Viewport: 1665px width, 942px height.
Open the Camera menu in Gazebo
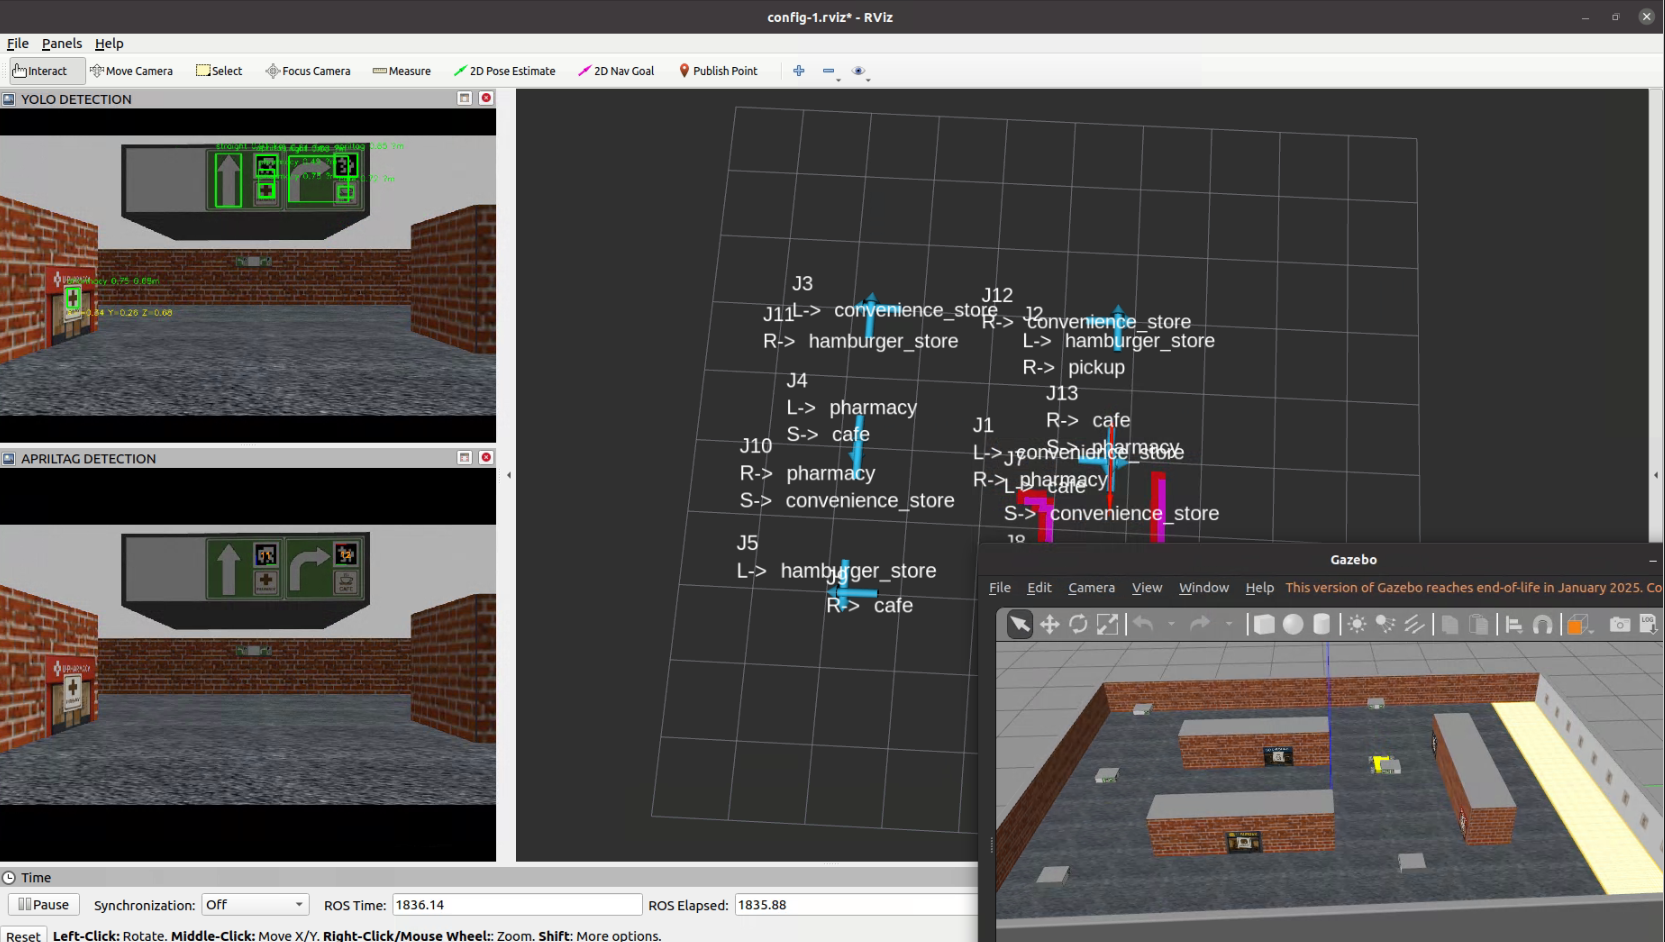1091,588
